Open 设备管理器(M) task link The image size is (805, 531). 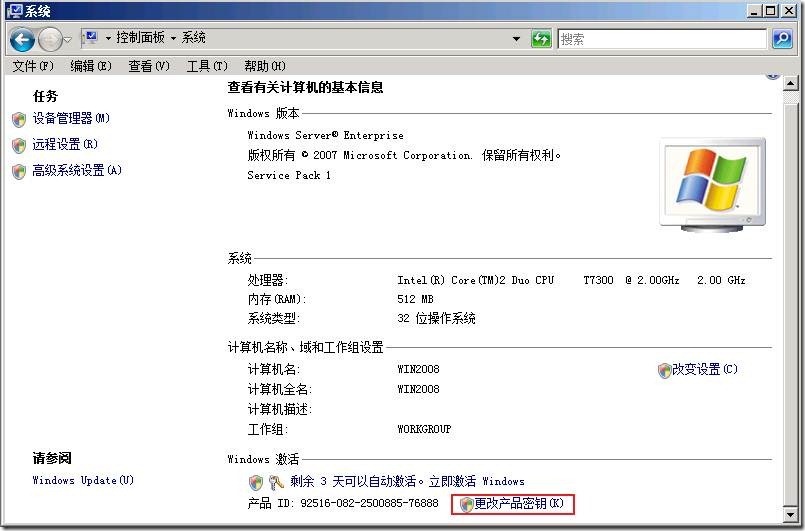(71, 119)
